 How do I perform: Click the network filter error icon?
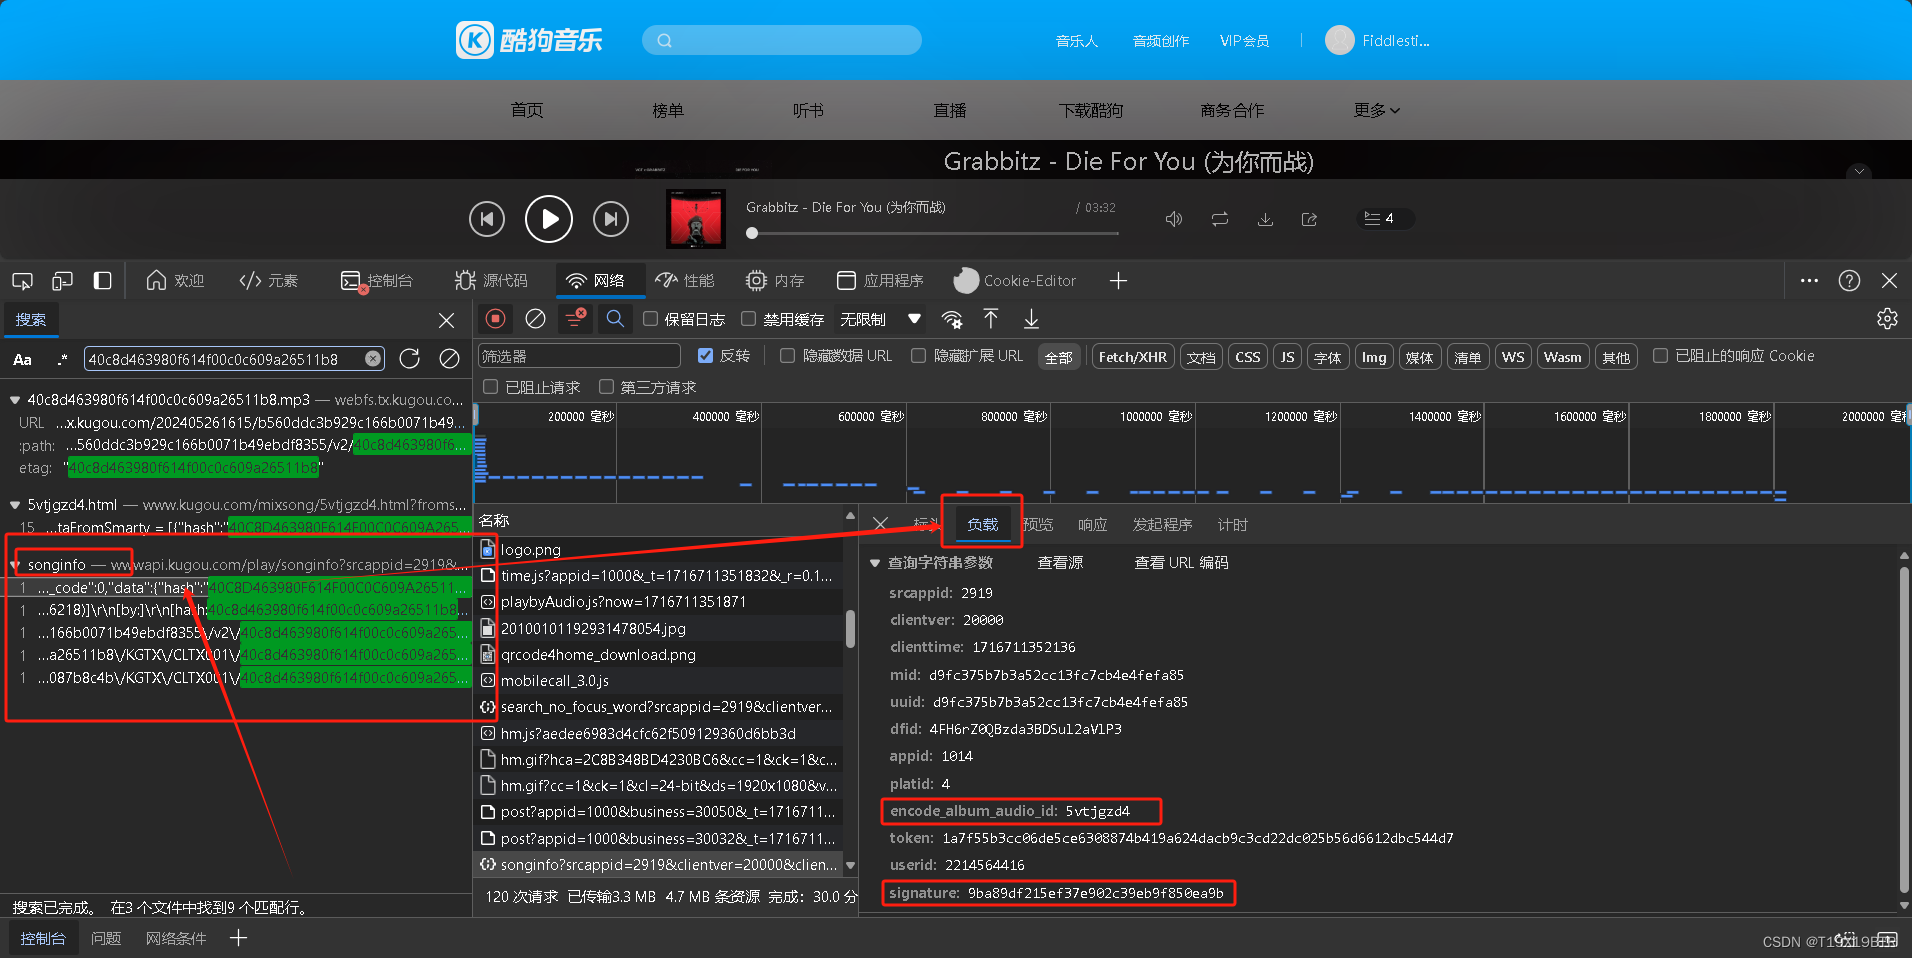tap(576, 319)
